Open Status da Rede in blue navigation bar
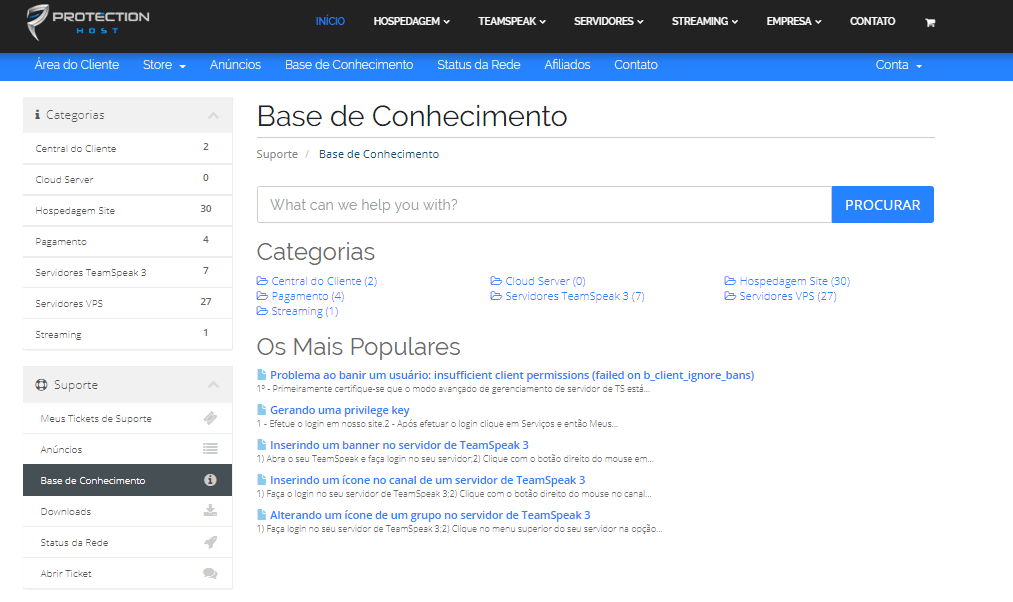 point(479,65)
